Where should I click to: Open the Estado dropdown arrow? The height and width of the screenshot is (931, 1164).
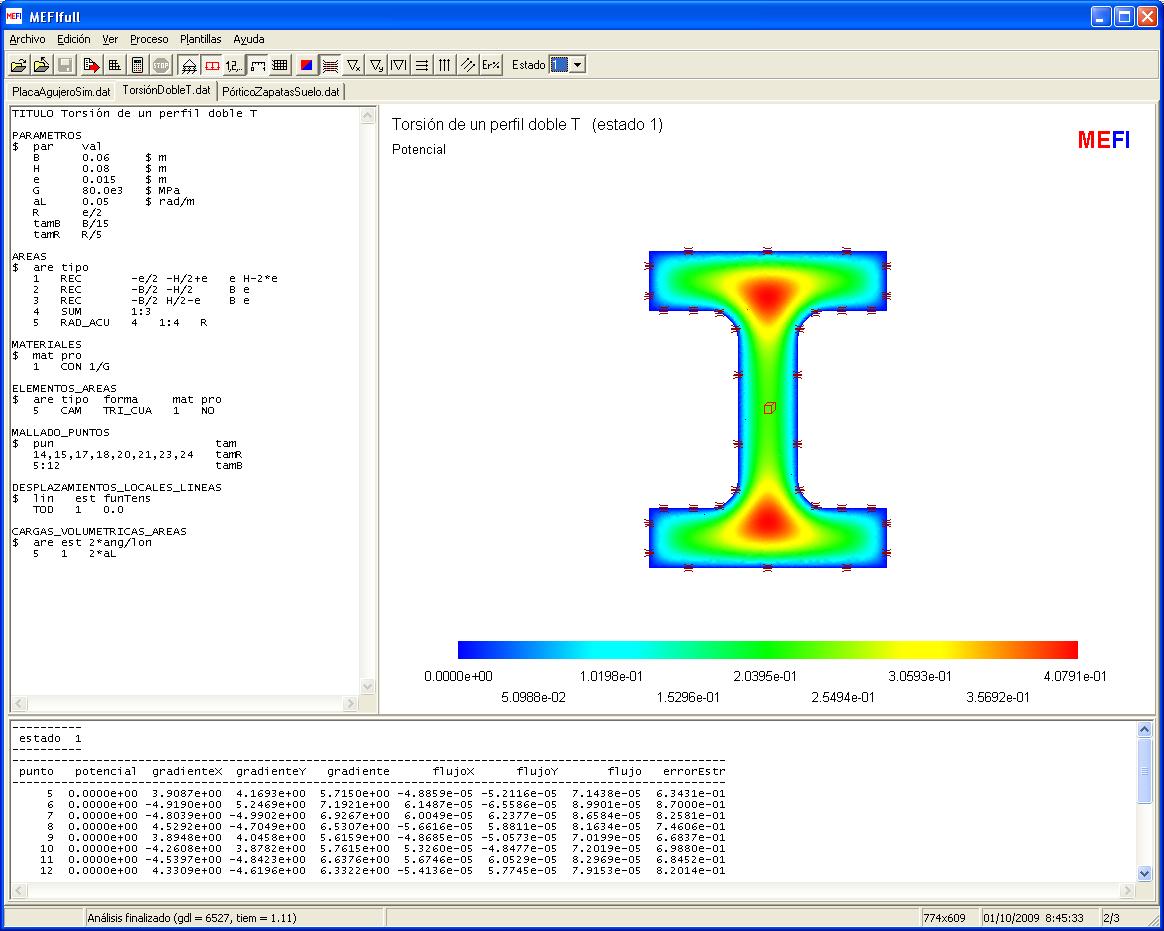(x=577, y=65)
